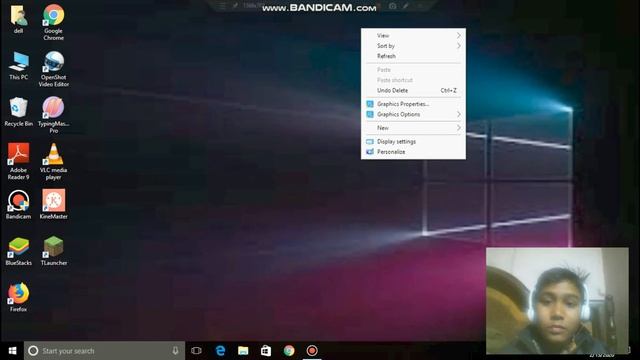Viewport: 640px width, 360px height.
Task: Switch to Bandicam recorder on taskbar
Action: coord(312,351)
